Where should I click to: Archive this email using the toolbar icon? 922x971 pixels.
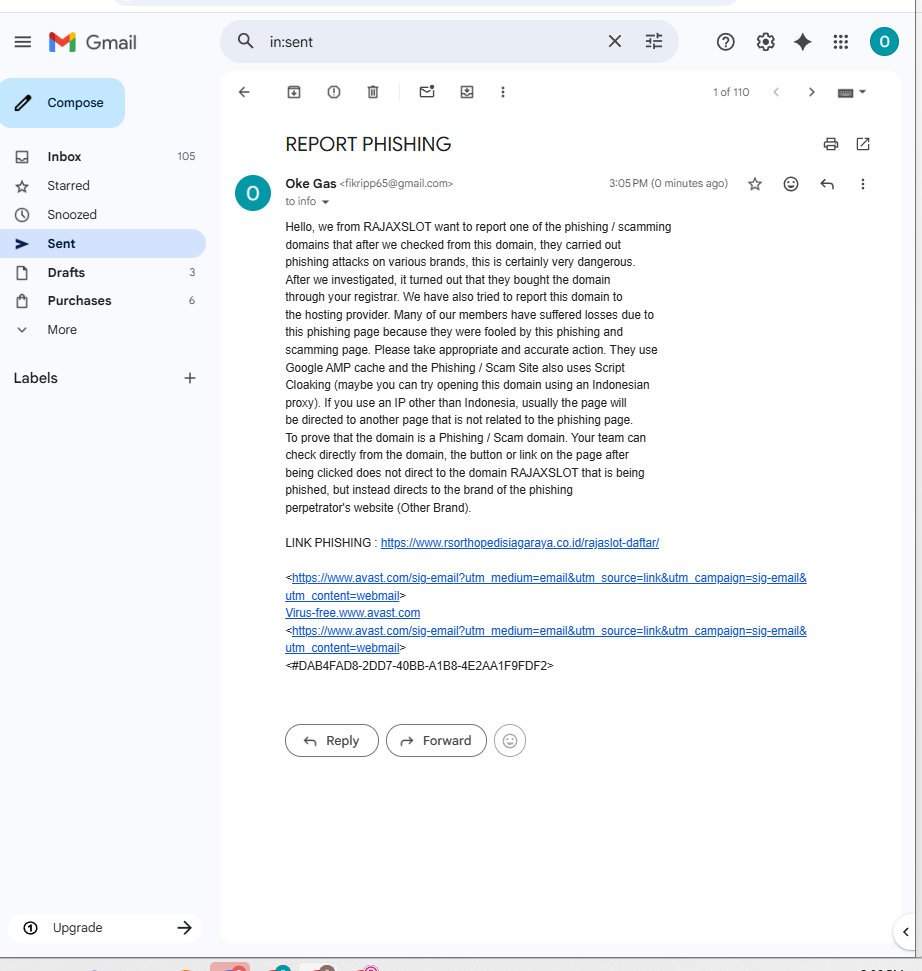pyautogui.click(x=294, y=92)
